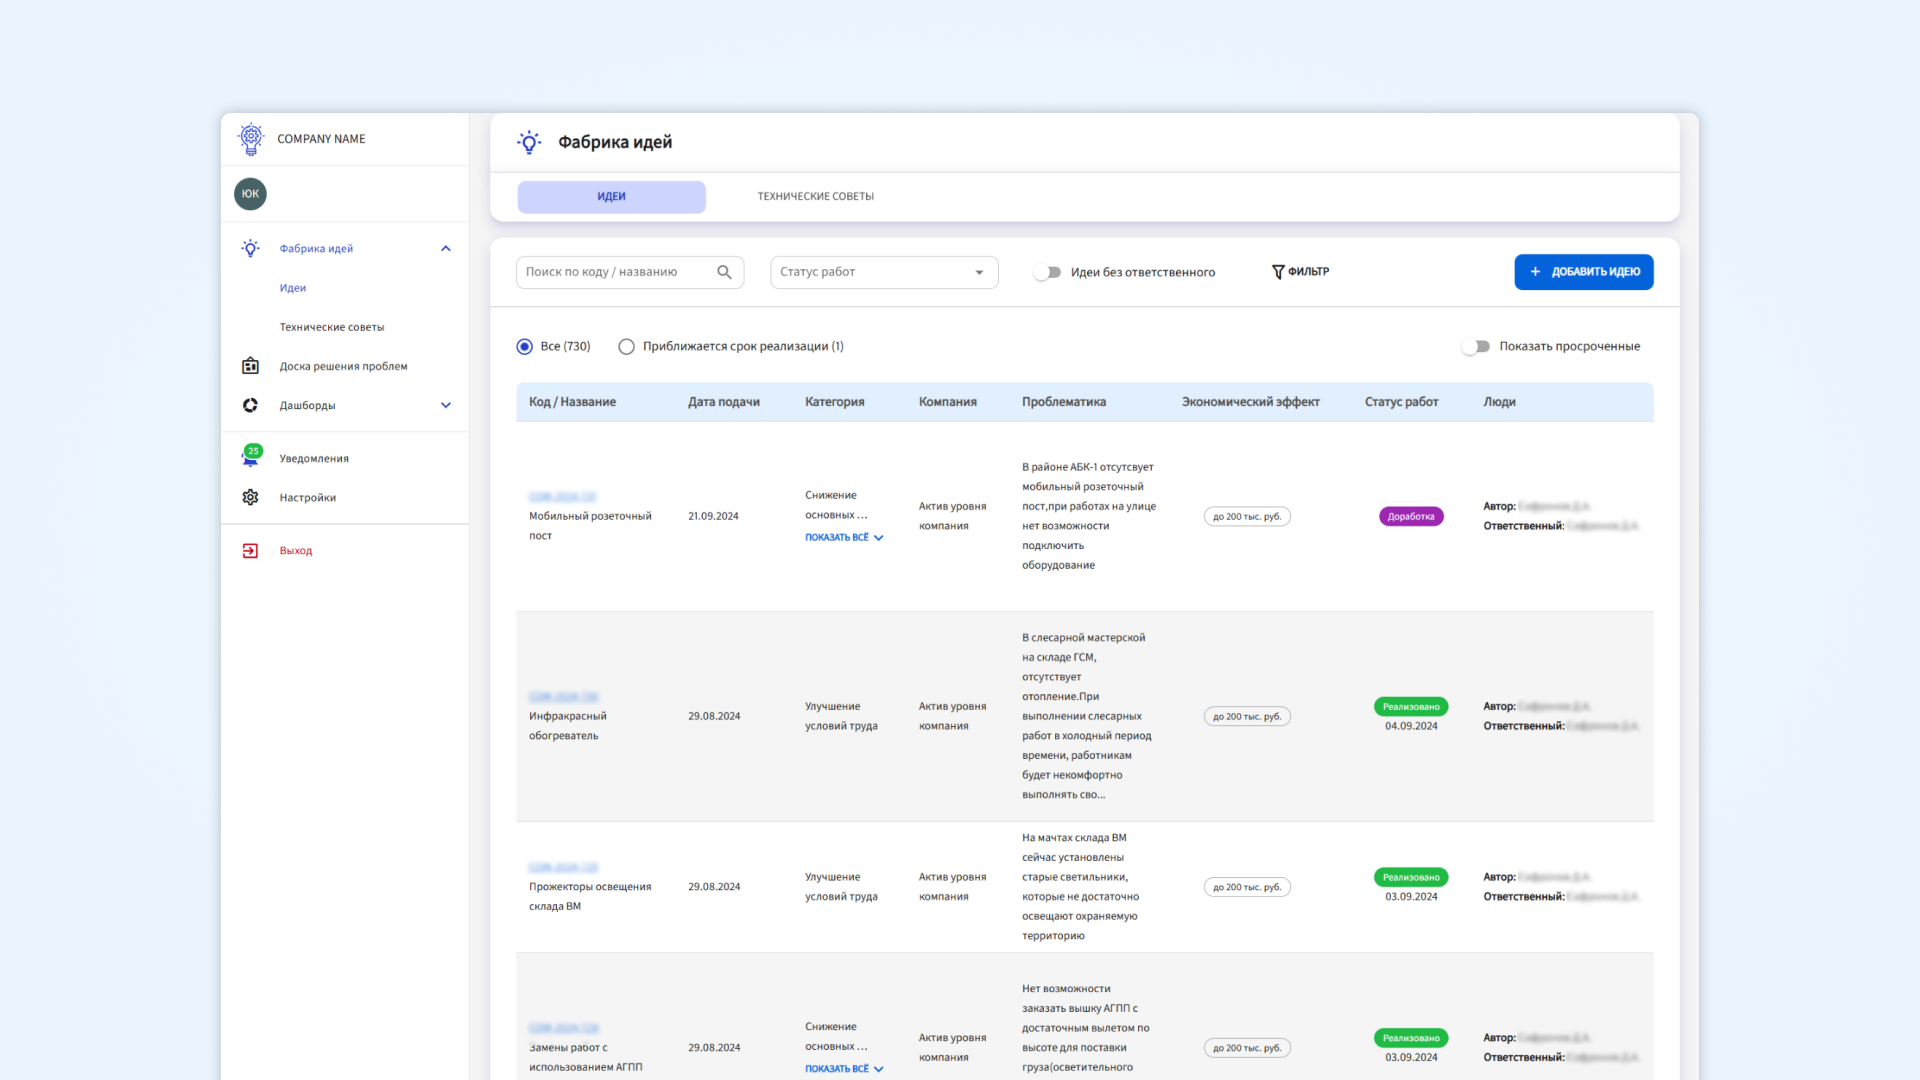Switch to the ИДЕИ tab
This screenshot has height=1080, width=1920.
coord(611,197)
